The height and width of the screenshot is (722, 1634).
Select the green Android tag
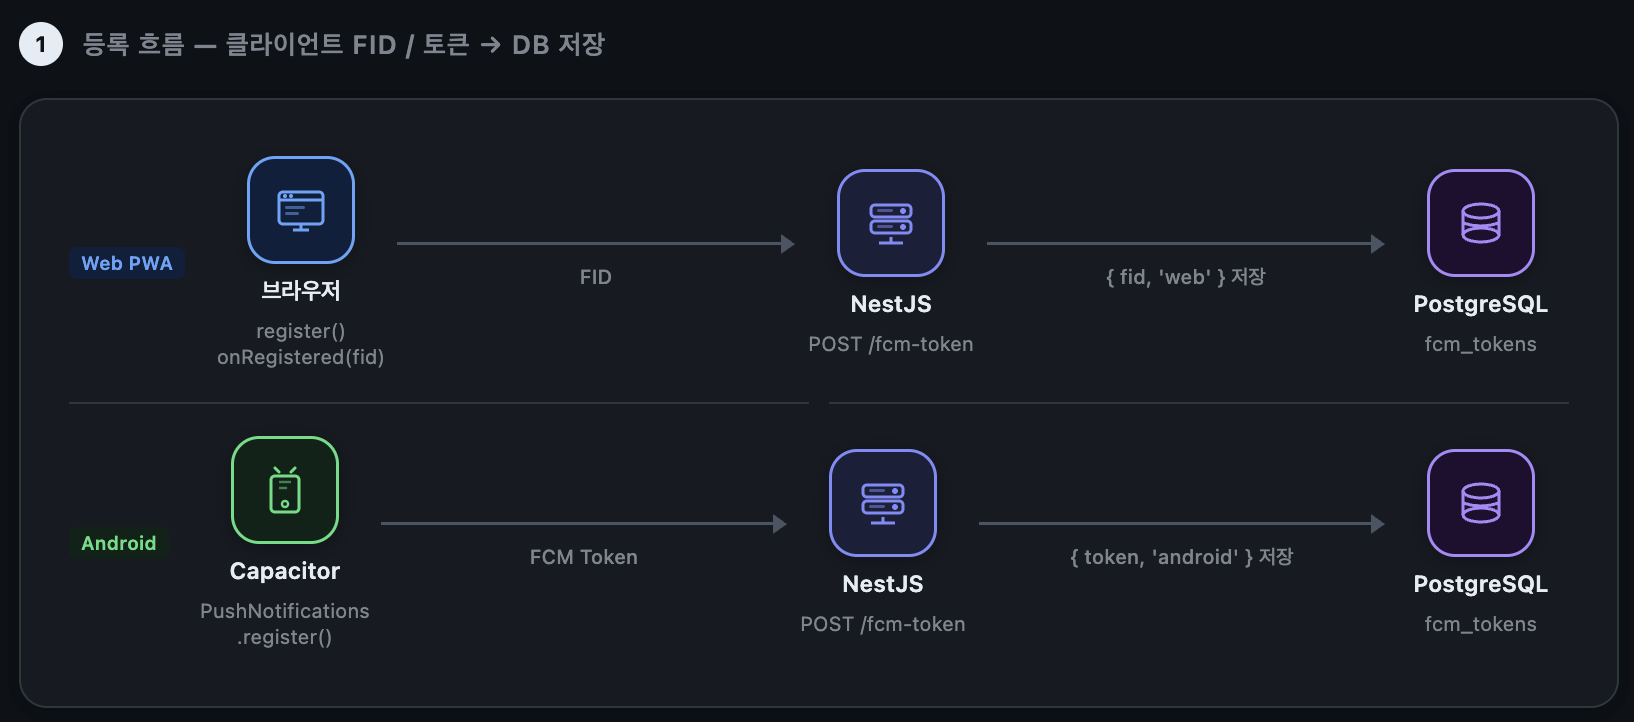click(x=119, y=543)
